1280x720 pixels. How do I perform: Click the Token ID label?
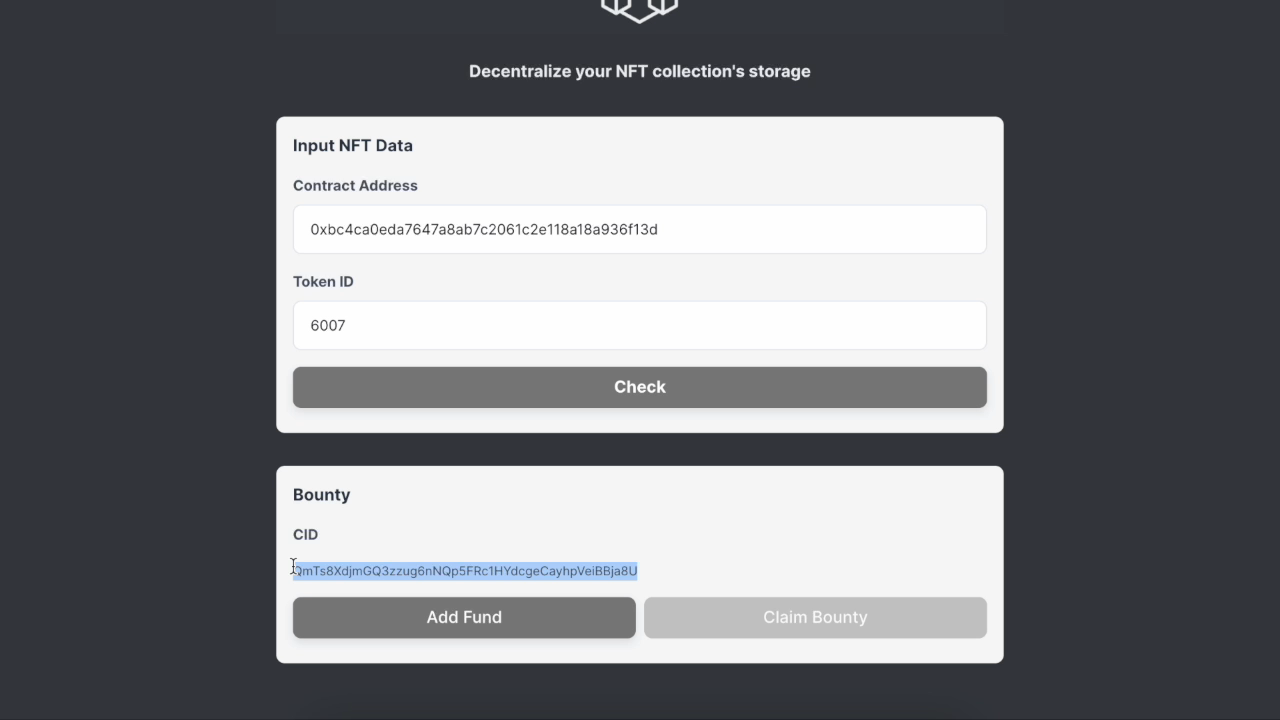pos(323,282)
